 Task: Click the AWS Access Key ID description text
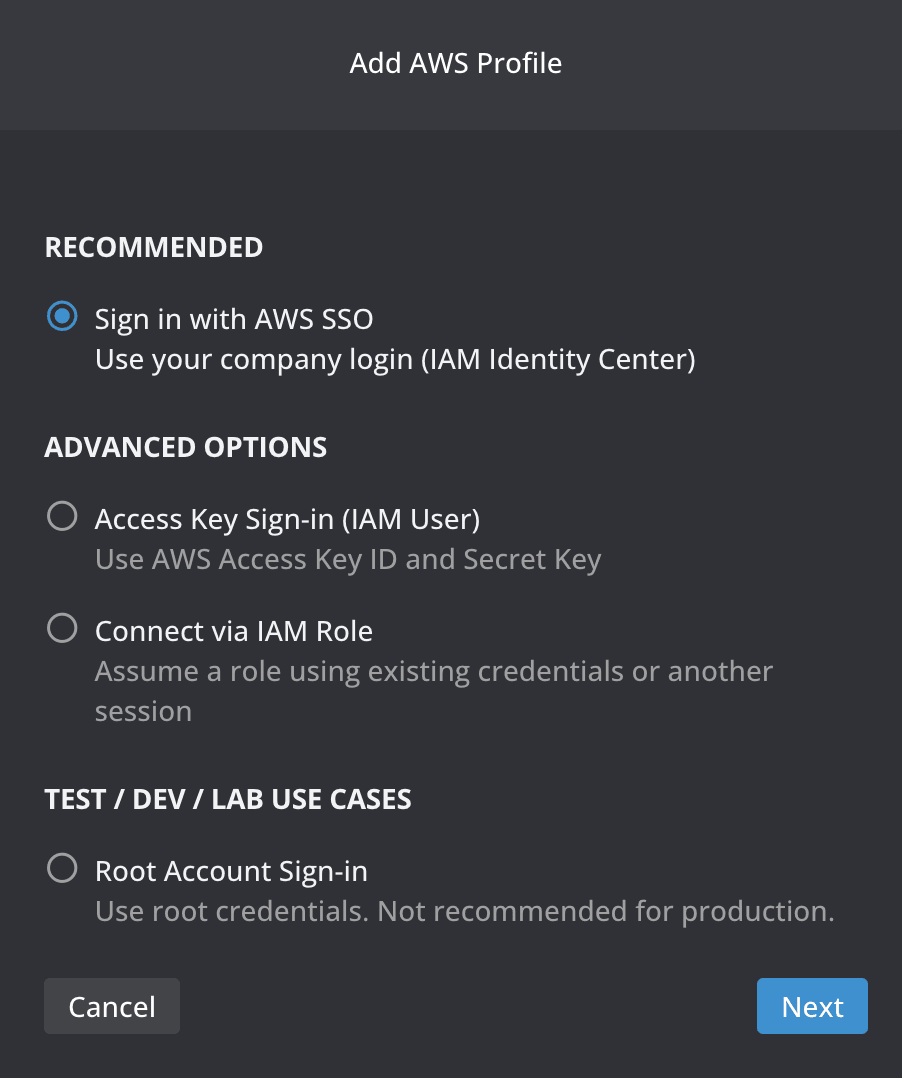pos(347,558)
